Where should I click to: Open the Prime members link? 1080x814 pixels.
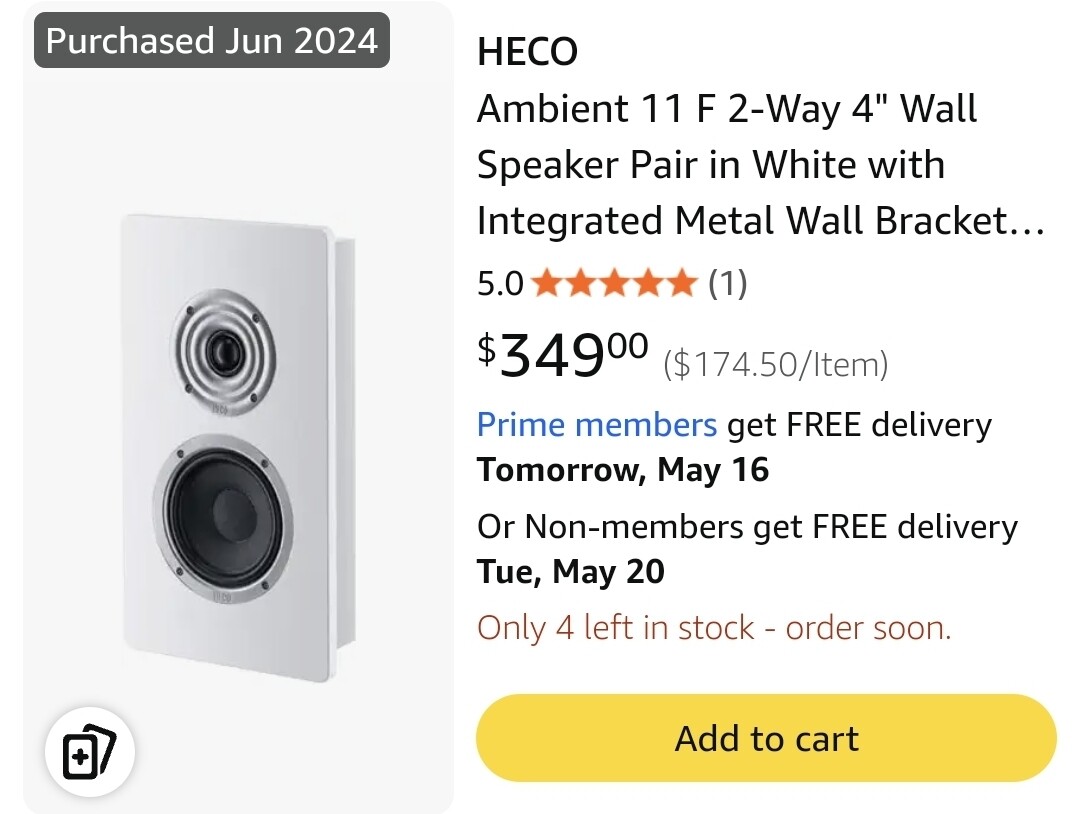coord(597,425)
